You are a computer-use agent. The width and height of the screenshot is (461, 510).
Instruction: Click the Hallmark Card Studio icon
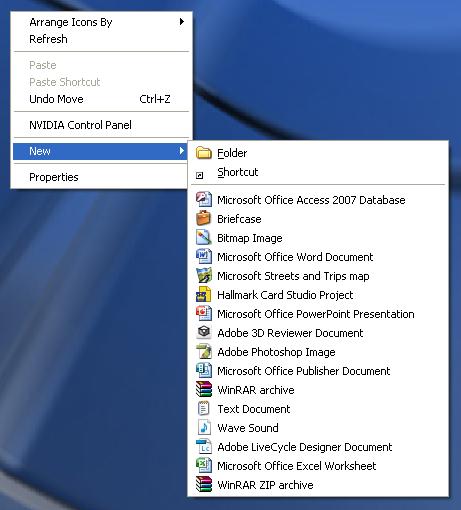204,294
